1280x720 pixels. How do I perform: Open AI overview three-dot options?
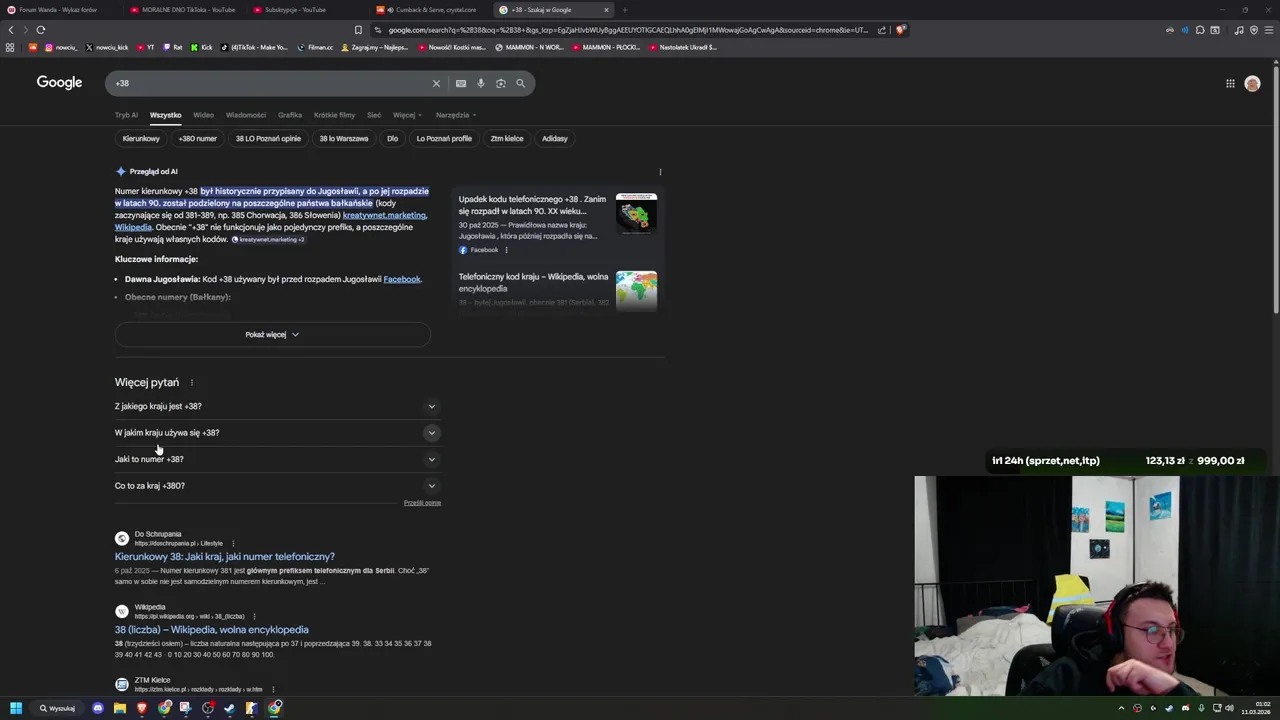660,171
